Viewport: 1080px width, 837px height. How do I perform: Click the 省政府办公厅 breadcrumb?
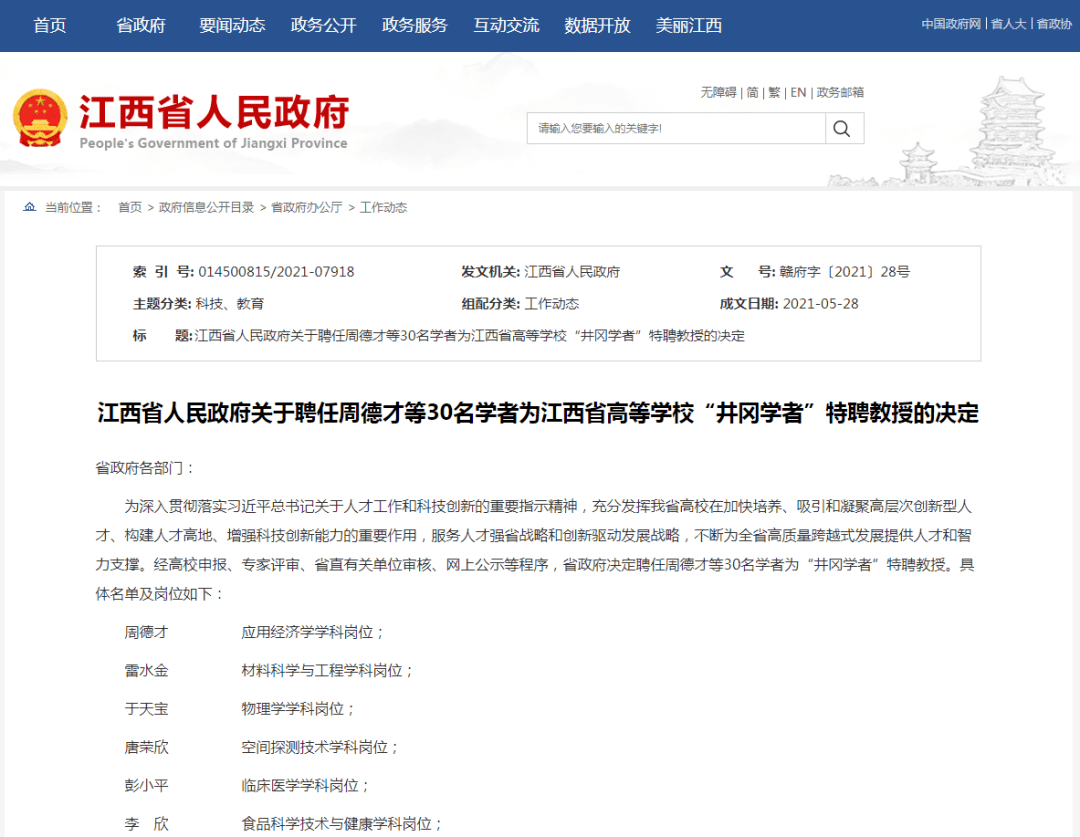tap(307, 207)
